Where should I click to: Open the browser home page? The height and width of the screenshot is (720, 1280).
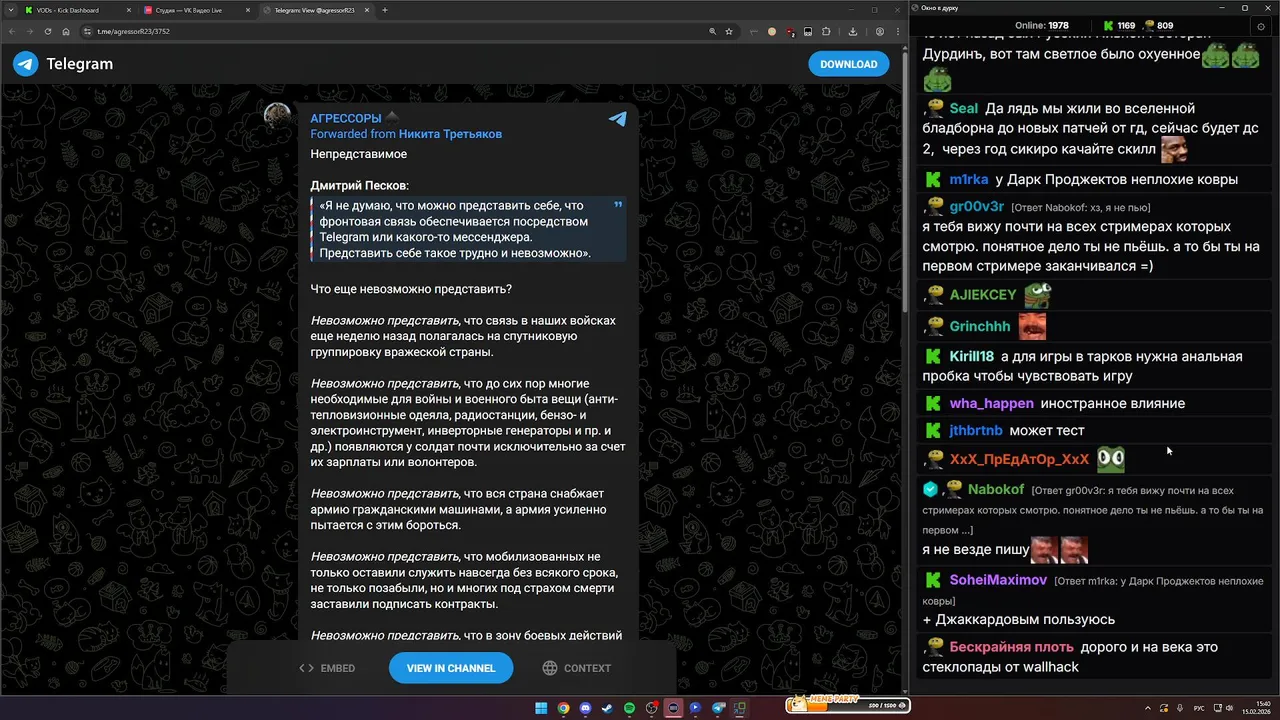coord(66,31)
